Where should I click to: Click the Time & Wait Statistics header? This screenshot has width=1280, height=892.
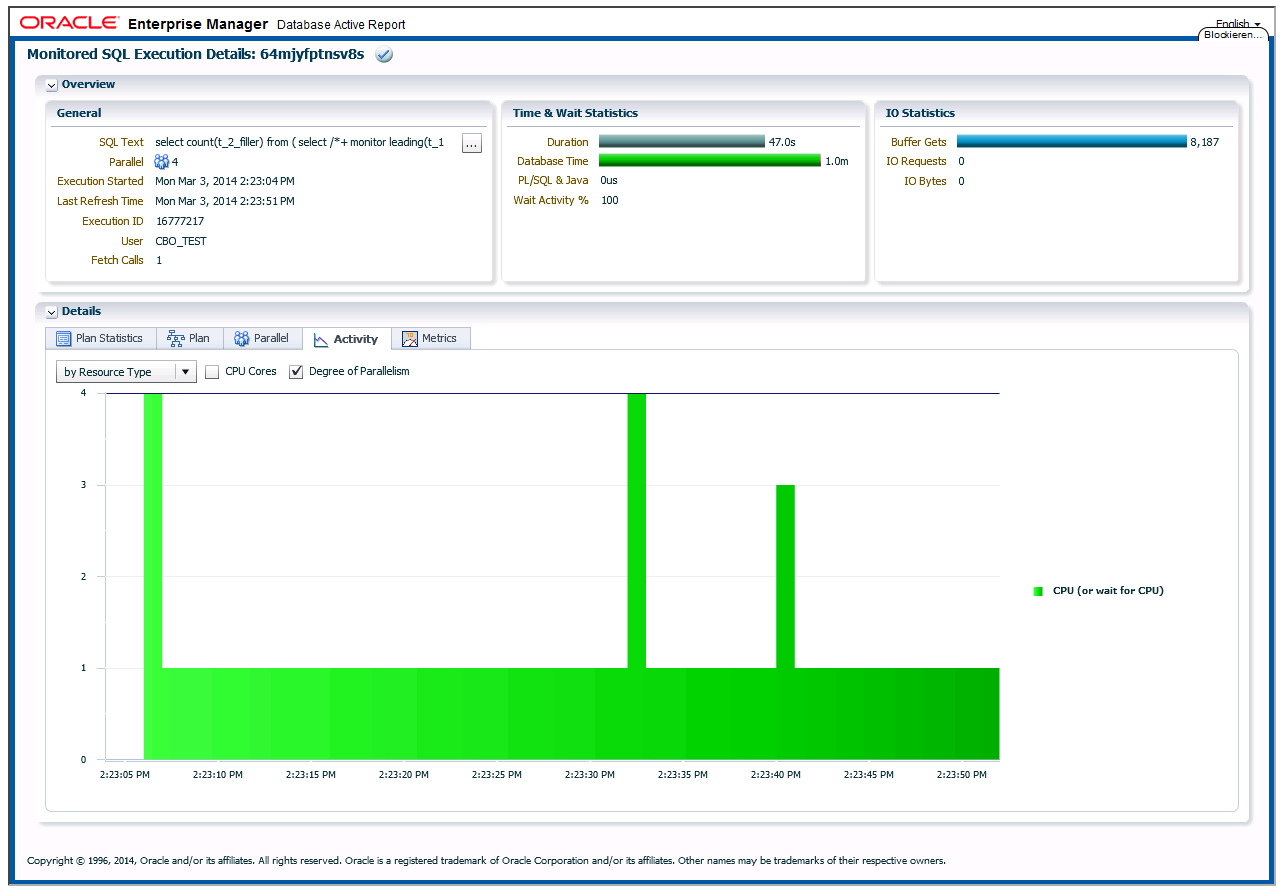click(575, 114)
